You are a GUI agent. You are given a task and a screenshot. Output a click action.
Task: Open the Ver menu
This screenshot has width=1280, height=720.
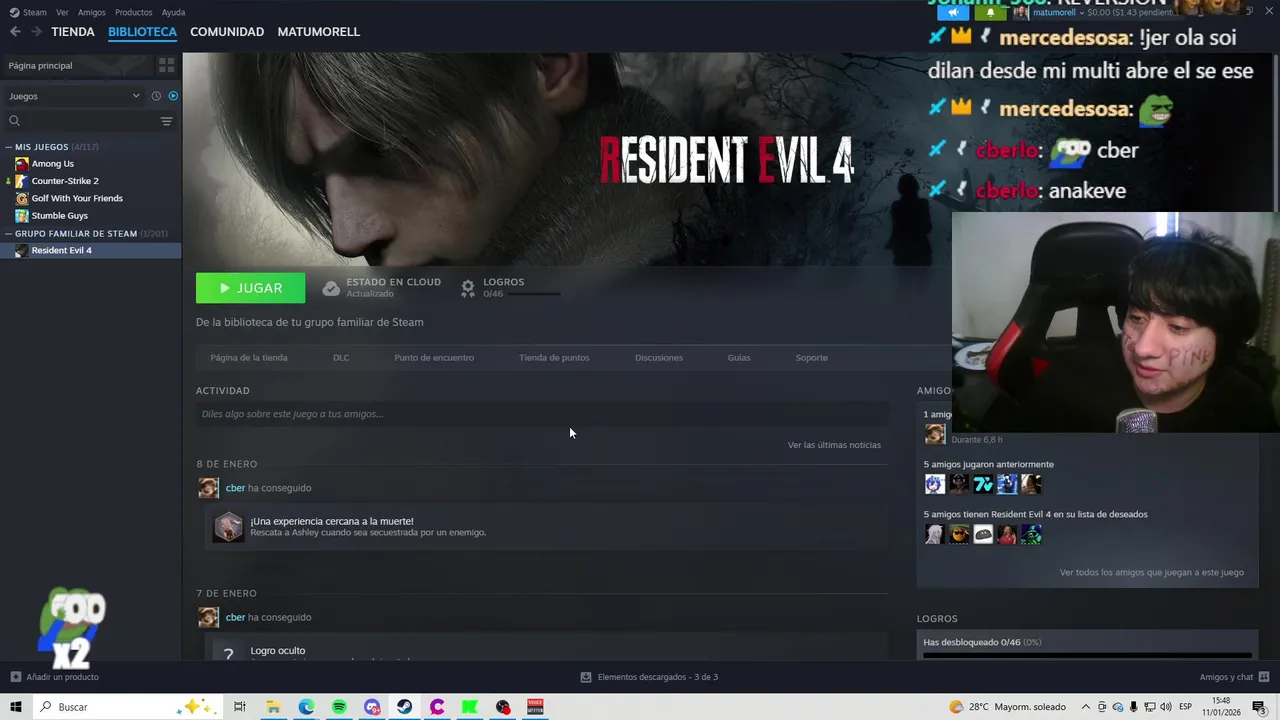(x=62, y=12)
